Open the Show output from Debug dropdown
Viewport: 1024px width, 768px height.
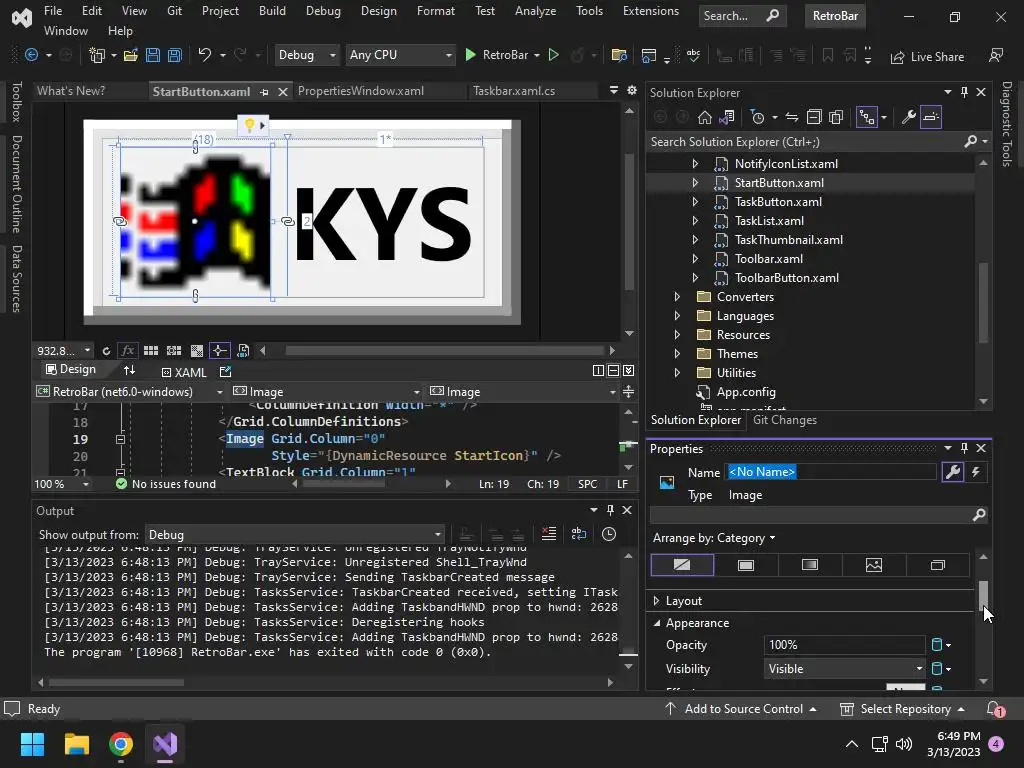[x=295, y=534]
